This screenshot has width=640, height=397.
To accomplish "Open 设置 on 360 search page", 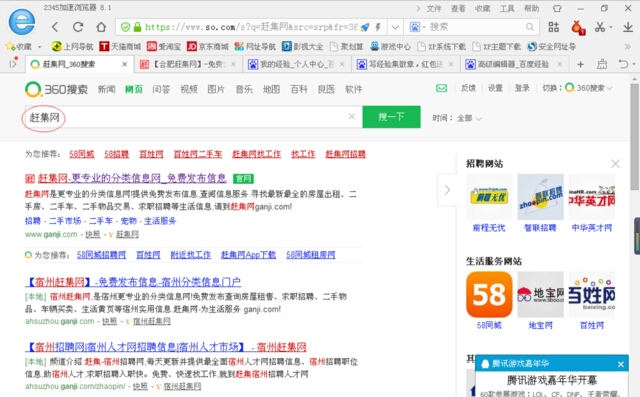I will pos(495,88).
